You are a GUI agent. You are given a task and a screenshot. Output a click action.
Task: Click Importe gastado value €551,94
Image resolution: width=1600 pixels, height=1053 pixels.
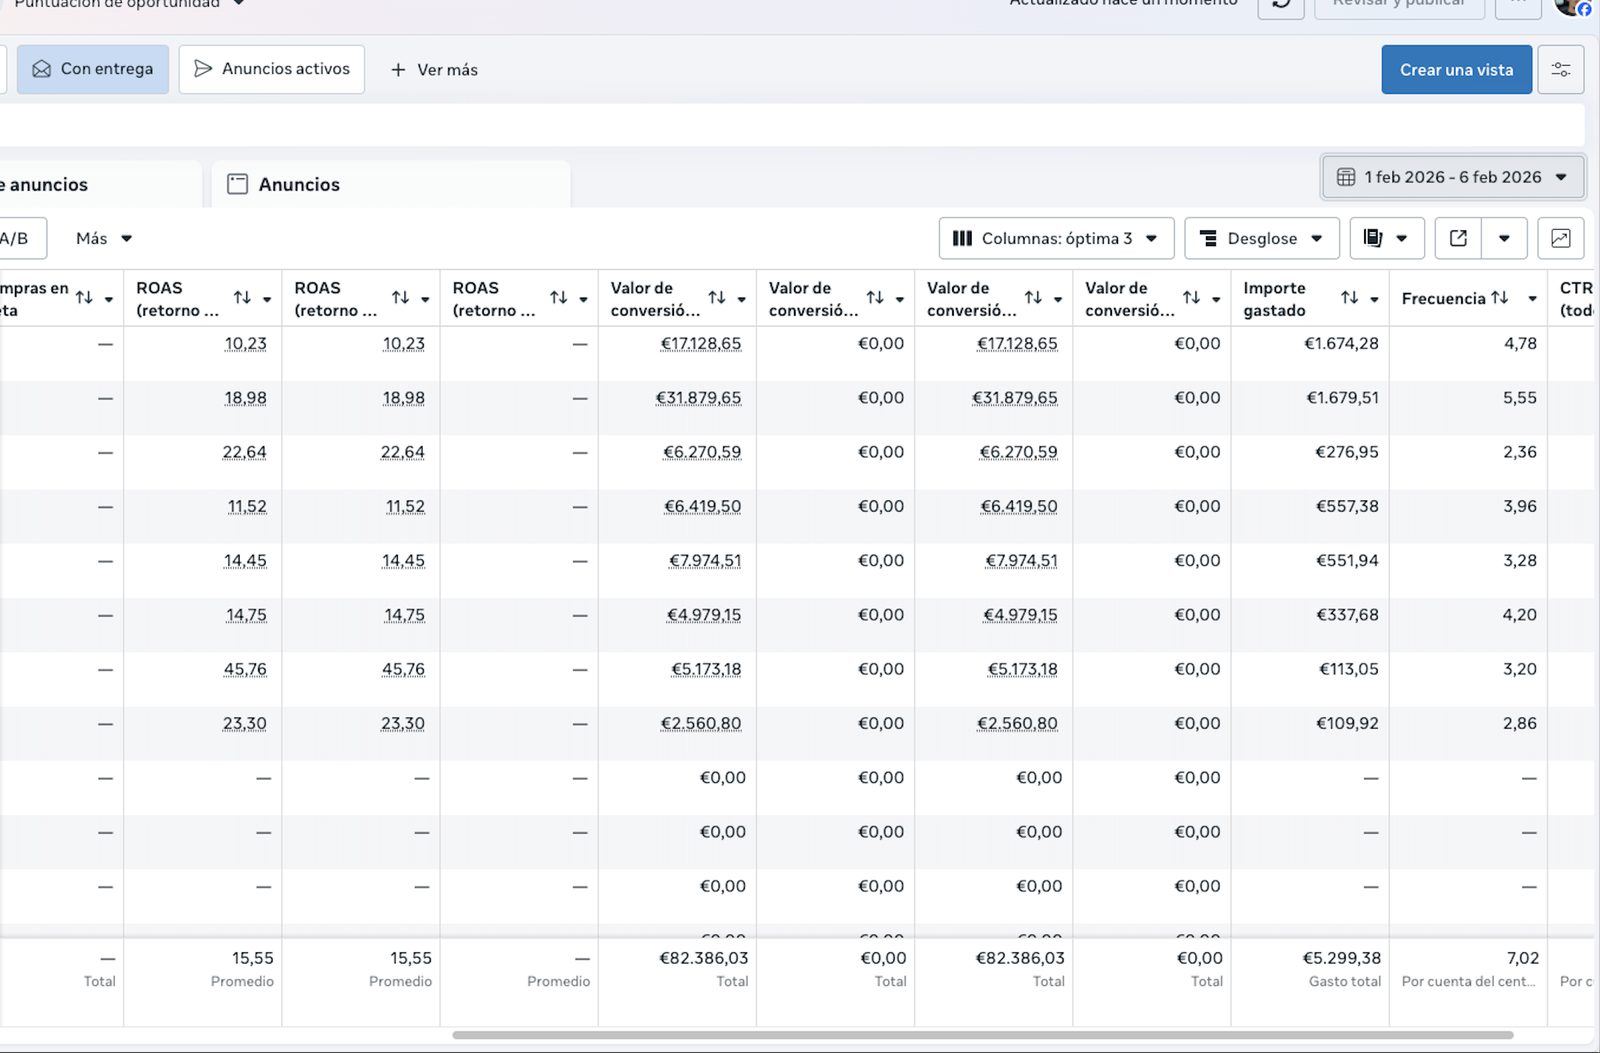click(x=1346, y=560)
